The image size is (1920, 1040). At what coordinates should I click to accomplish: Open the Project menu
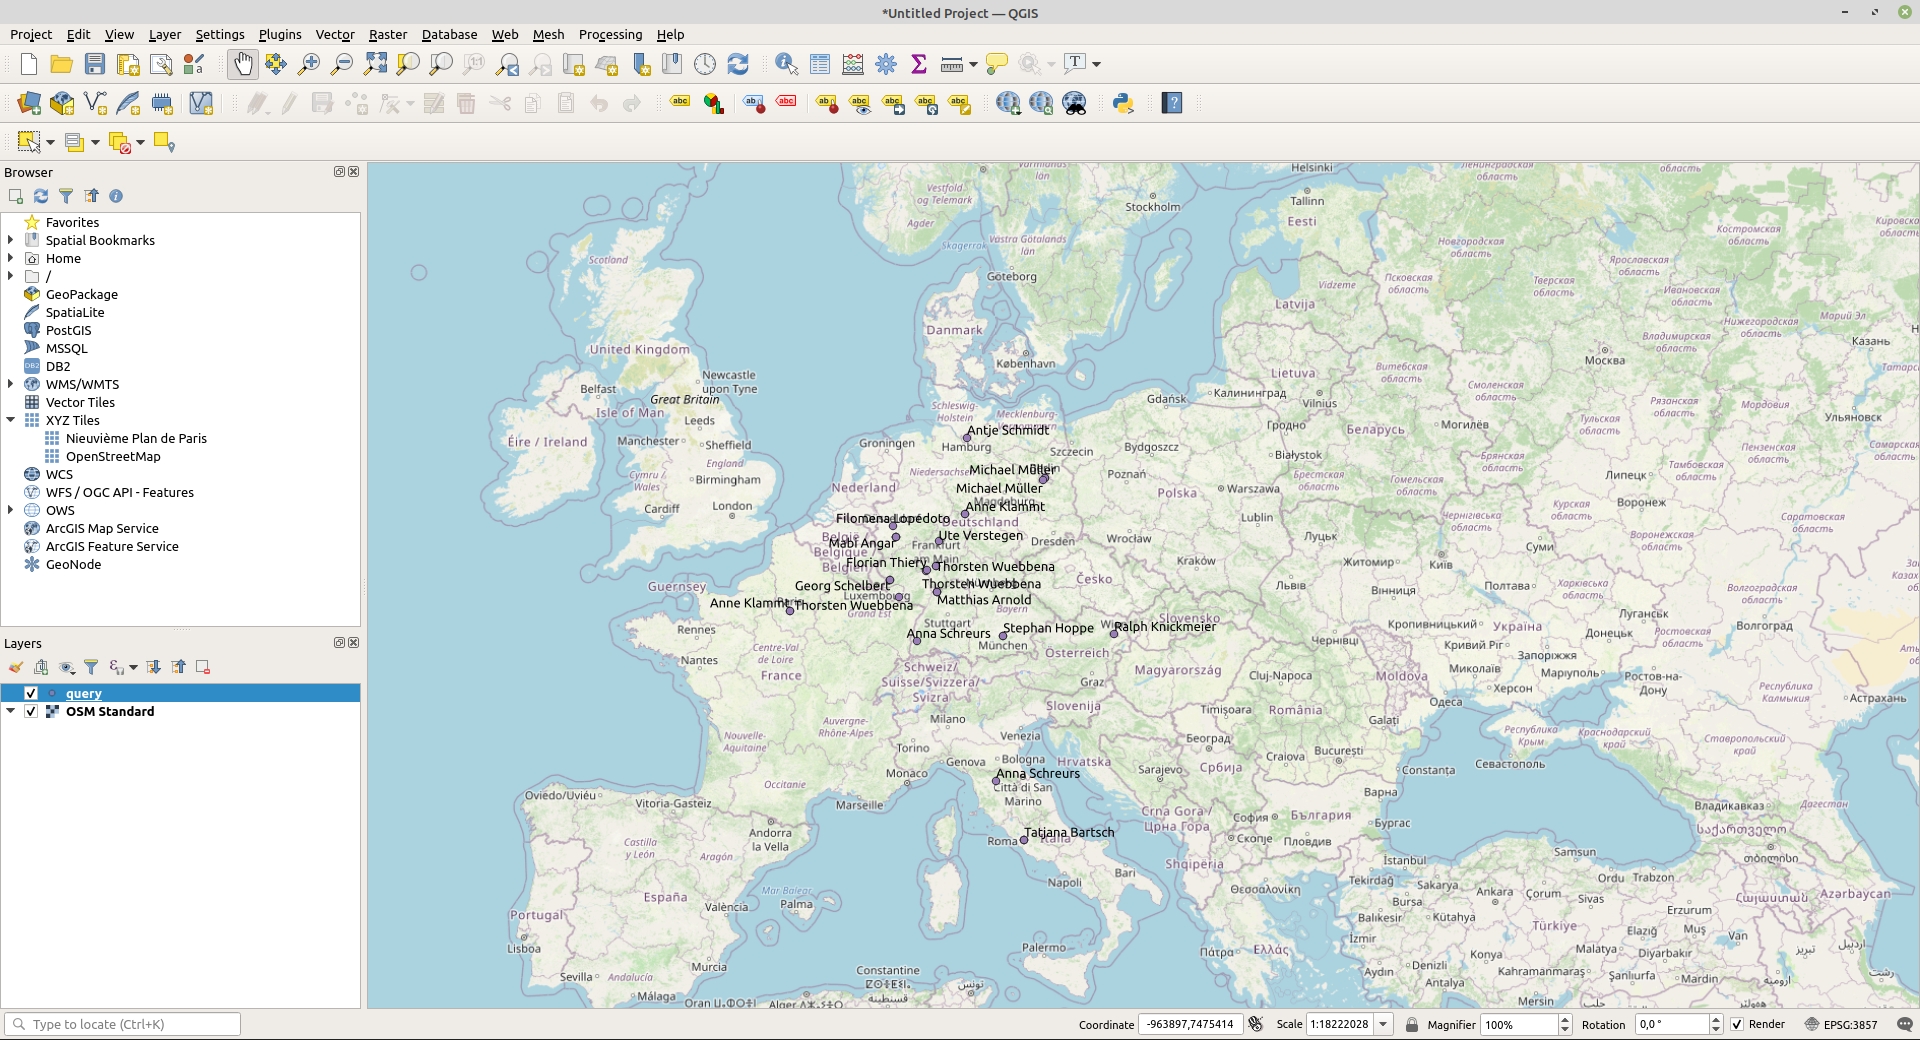coord(31,34)
